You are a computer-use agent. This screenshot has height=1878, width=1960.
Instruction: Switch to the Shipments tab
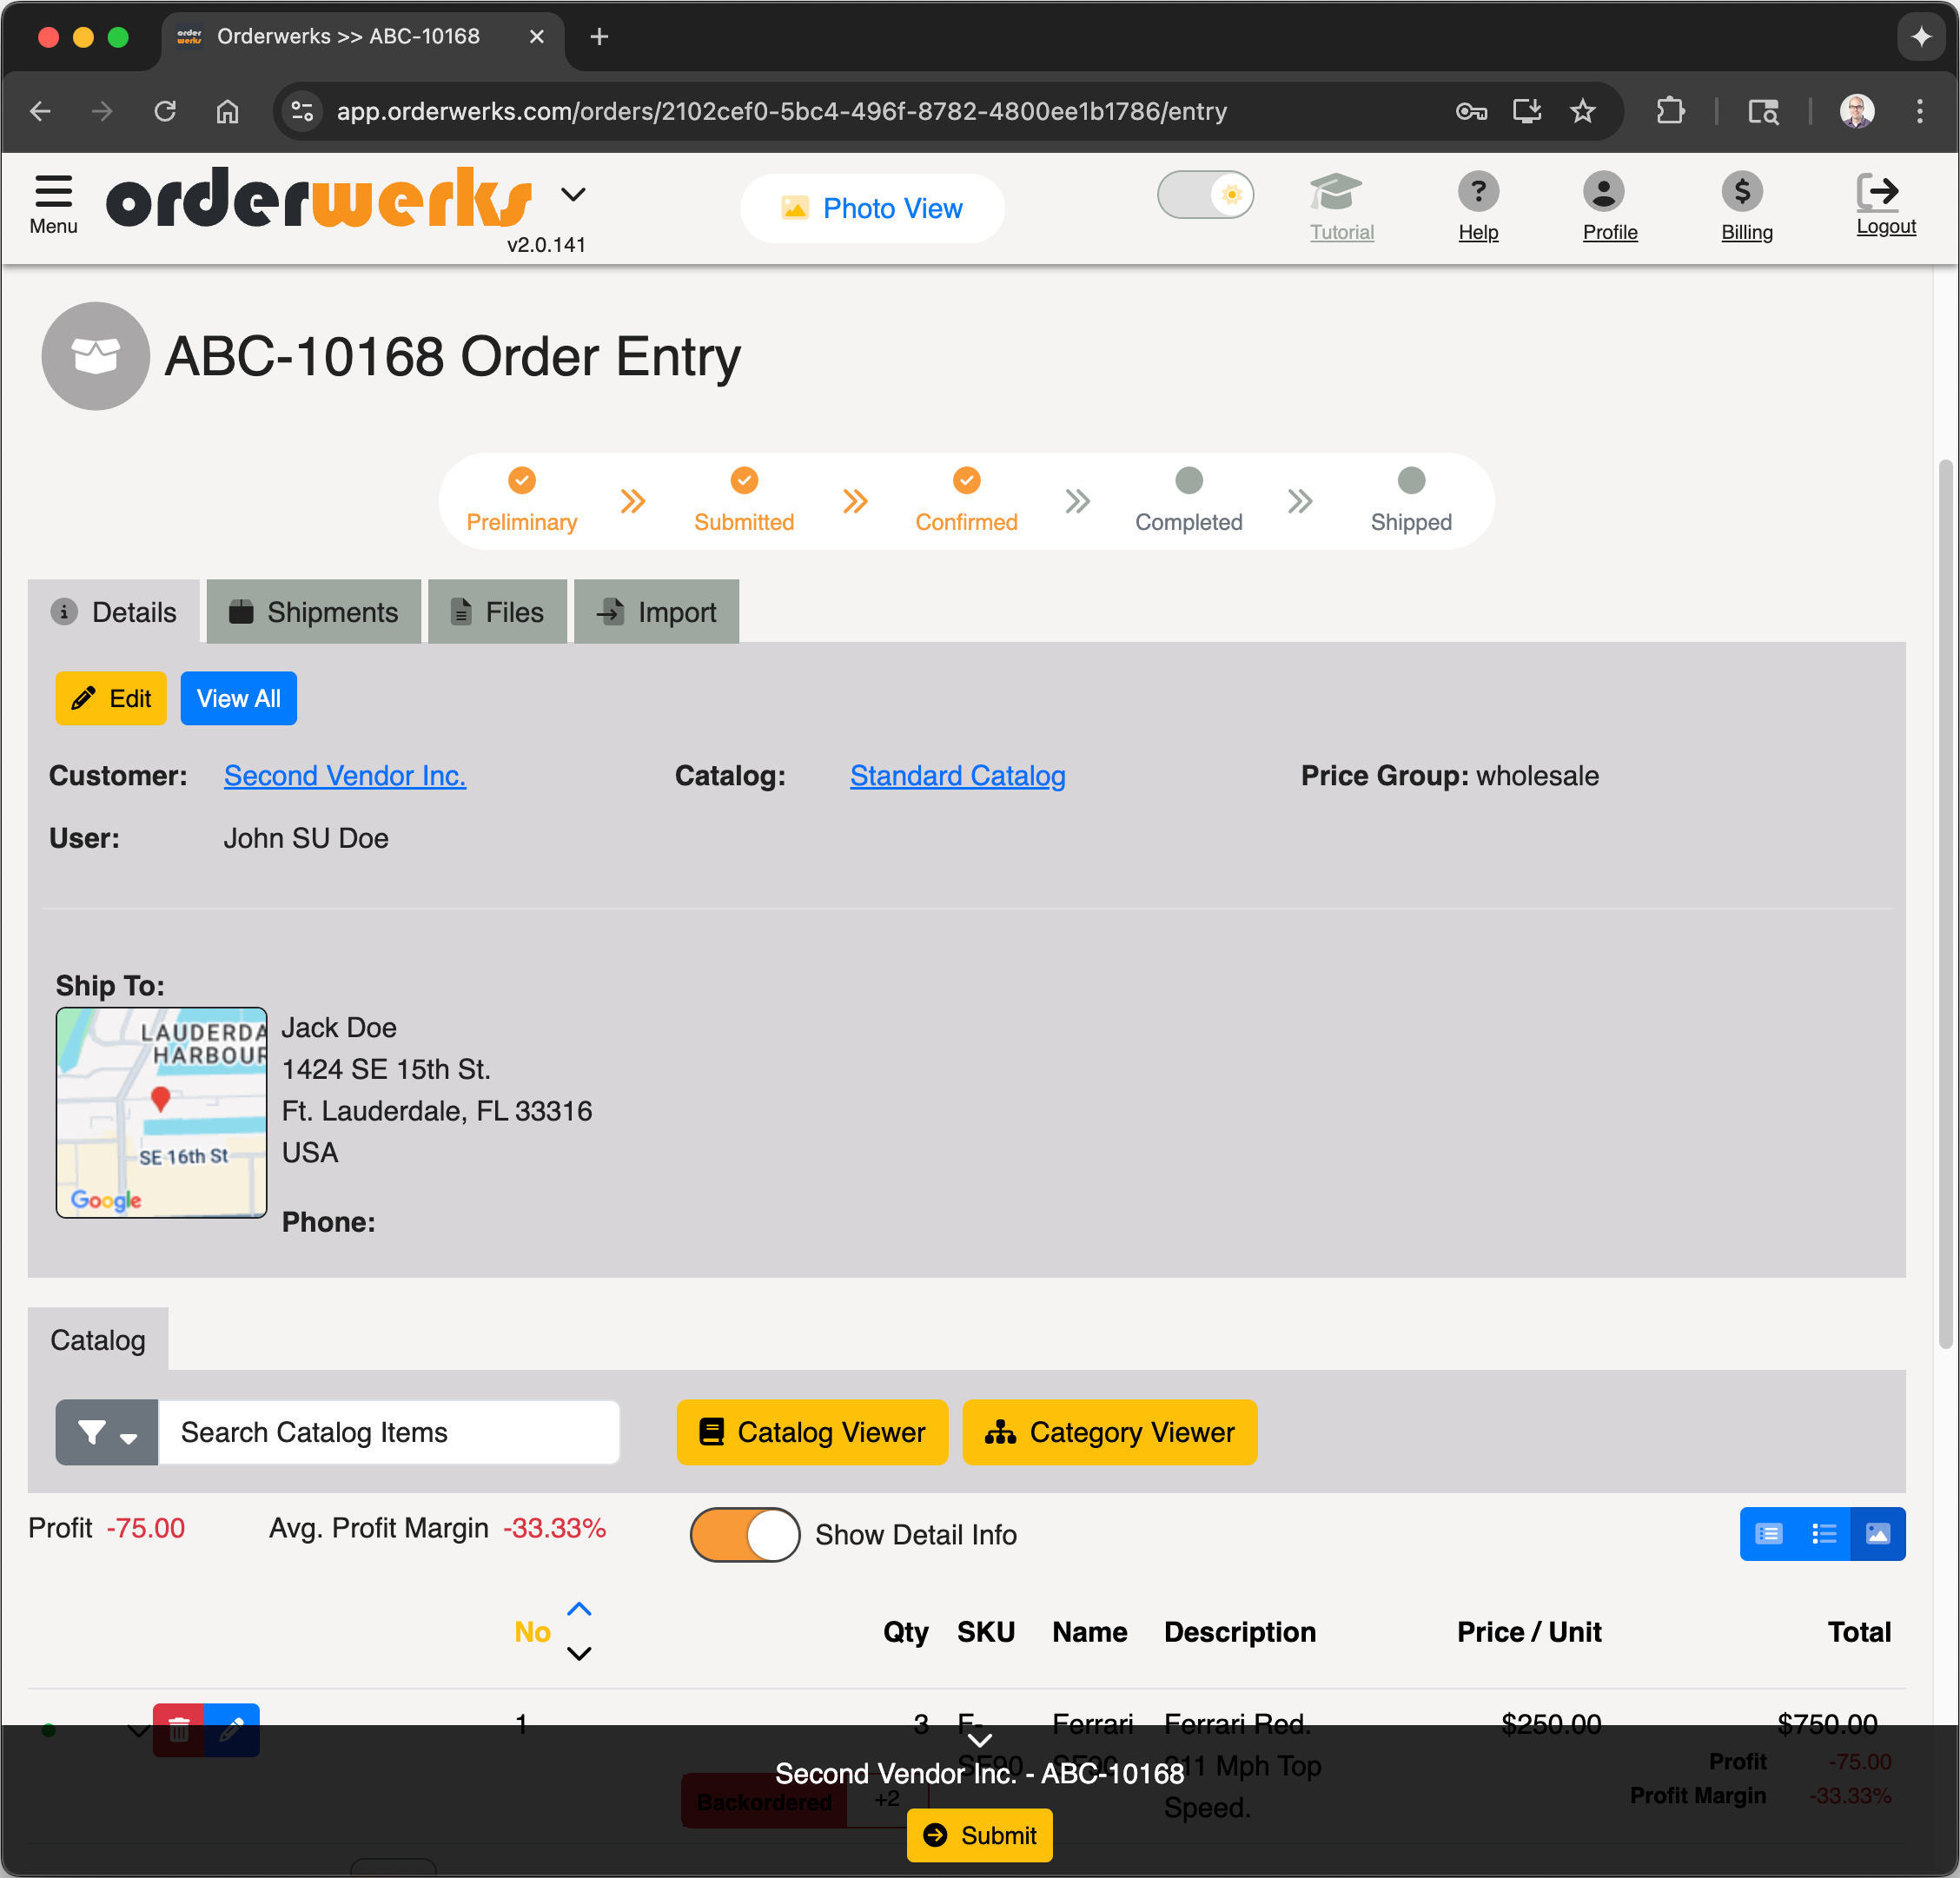pyautogui.click(x=313, y=611)
